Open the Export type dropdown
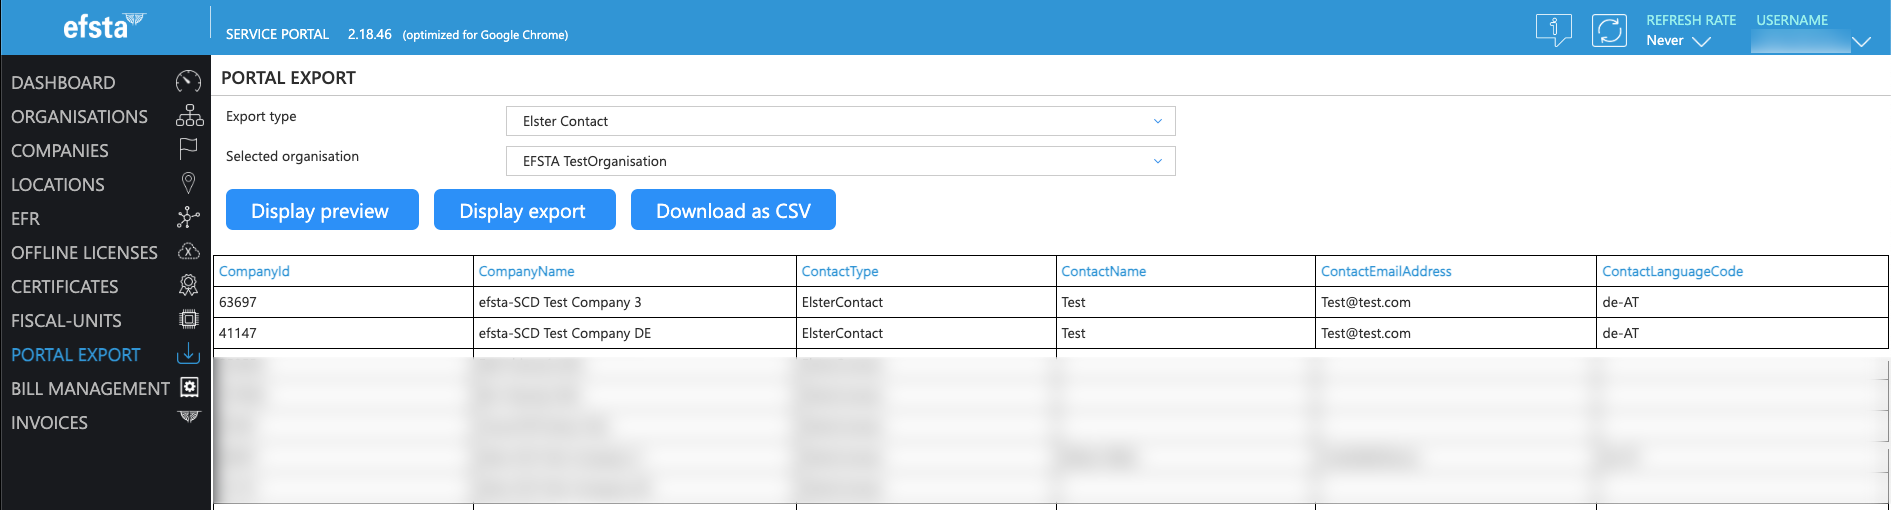Image resolution: width=1891 pixels, height=510 pixels. click(x=841, y=121)
